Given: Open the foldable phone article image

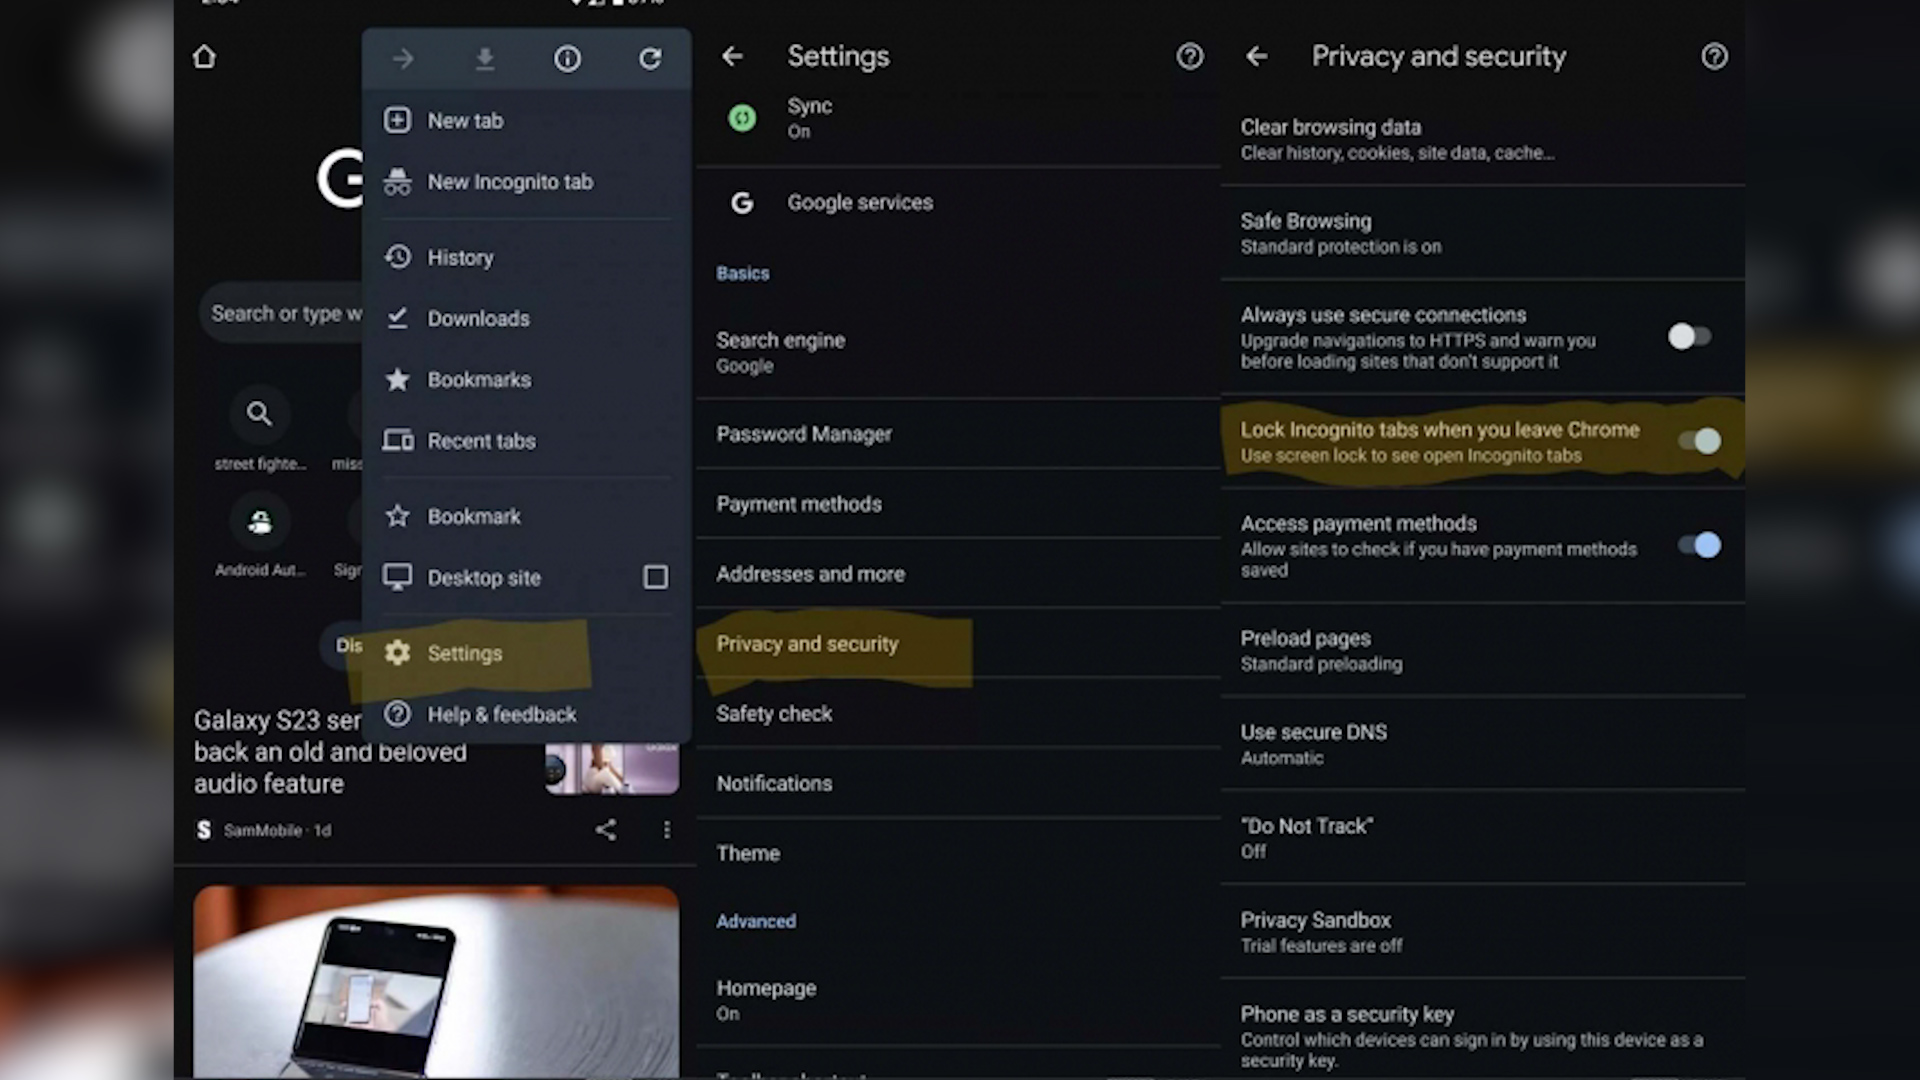Looking at the screenshot, I should click(x=436, y=981).
